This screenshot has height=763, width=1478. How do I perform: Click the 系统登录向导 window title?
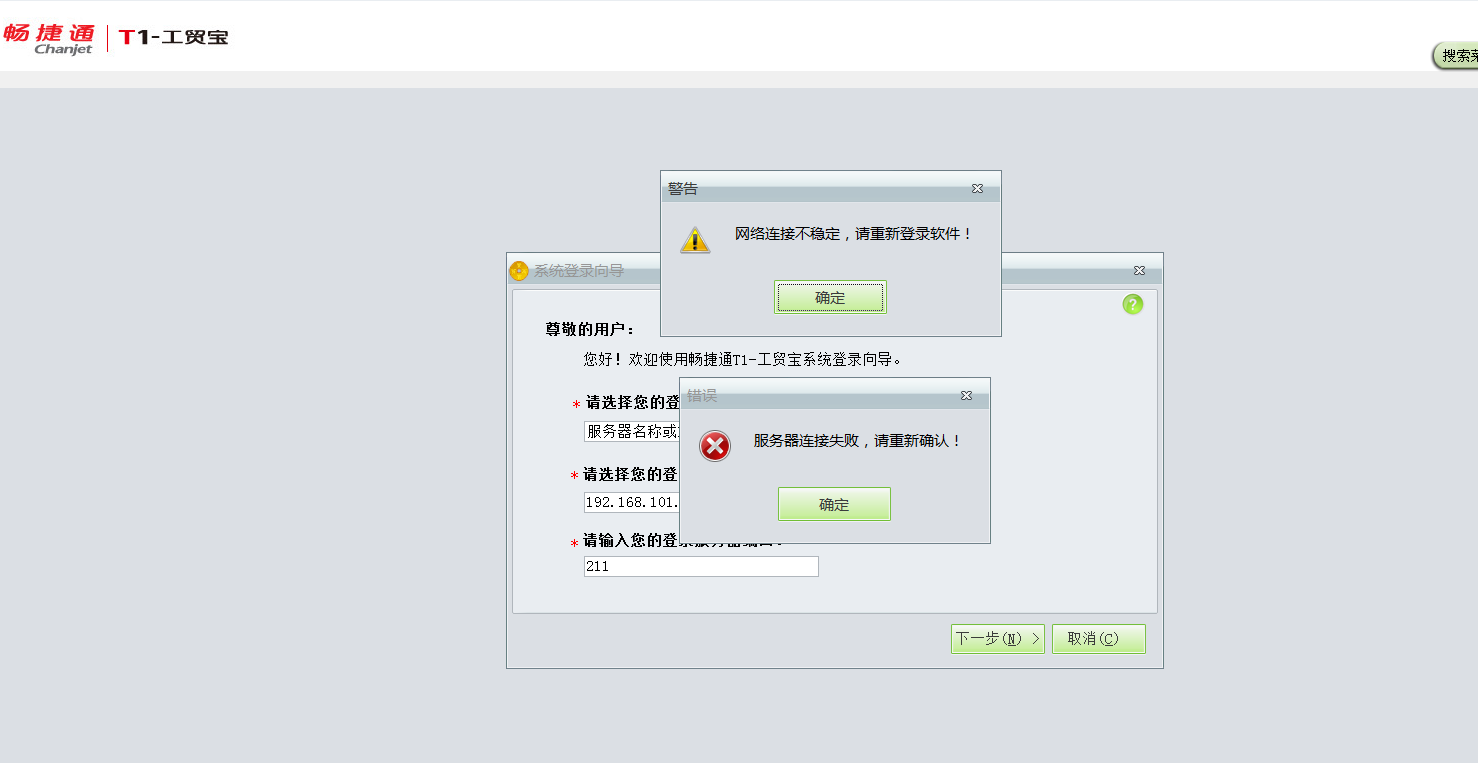coord(579,270)
